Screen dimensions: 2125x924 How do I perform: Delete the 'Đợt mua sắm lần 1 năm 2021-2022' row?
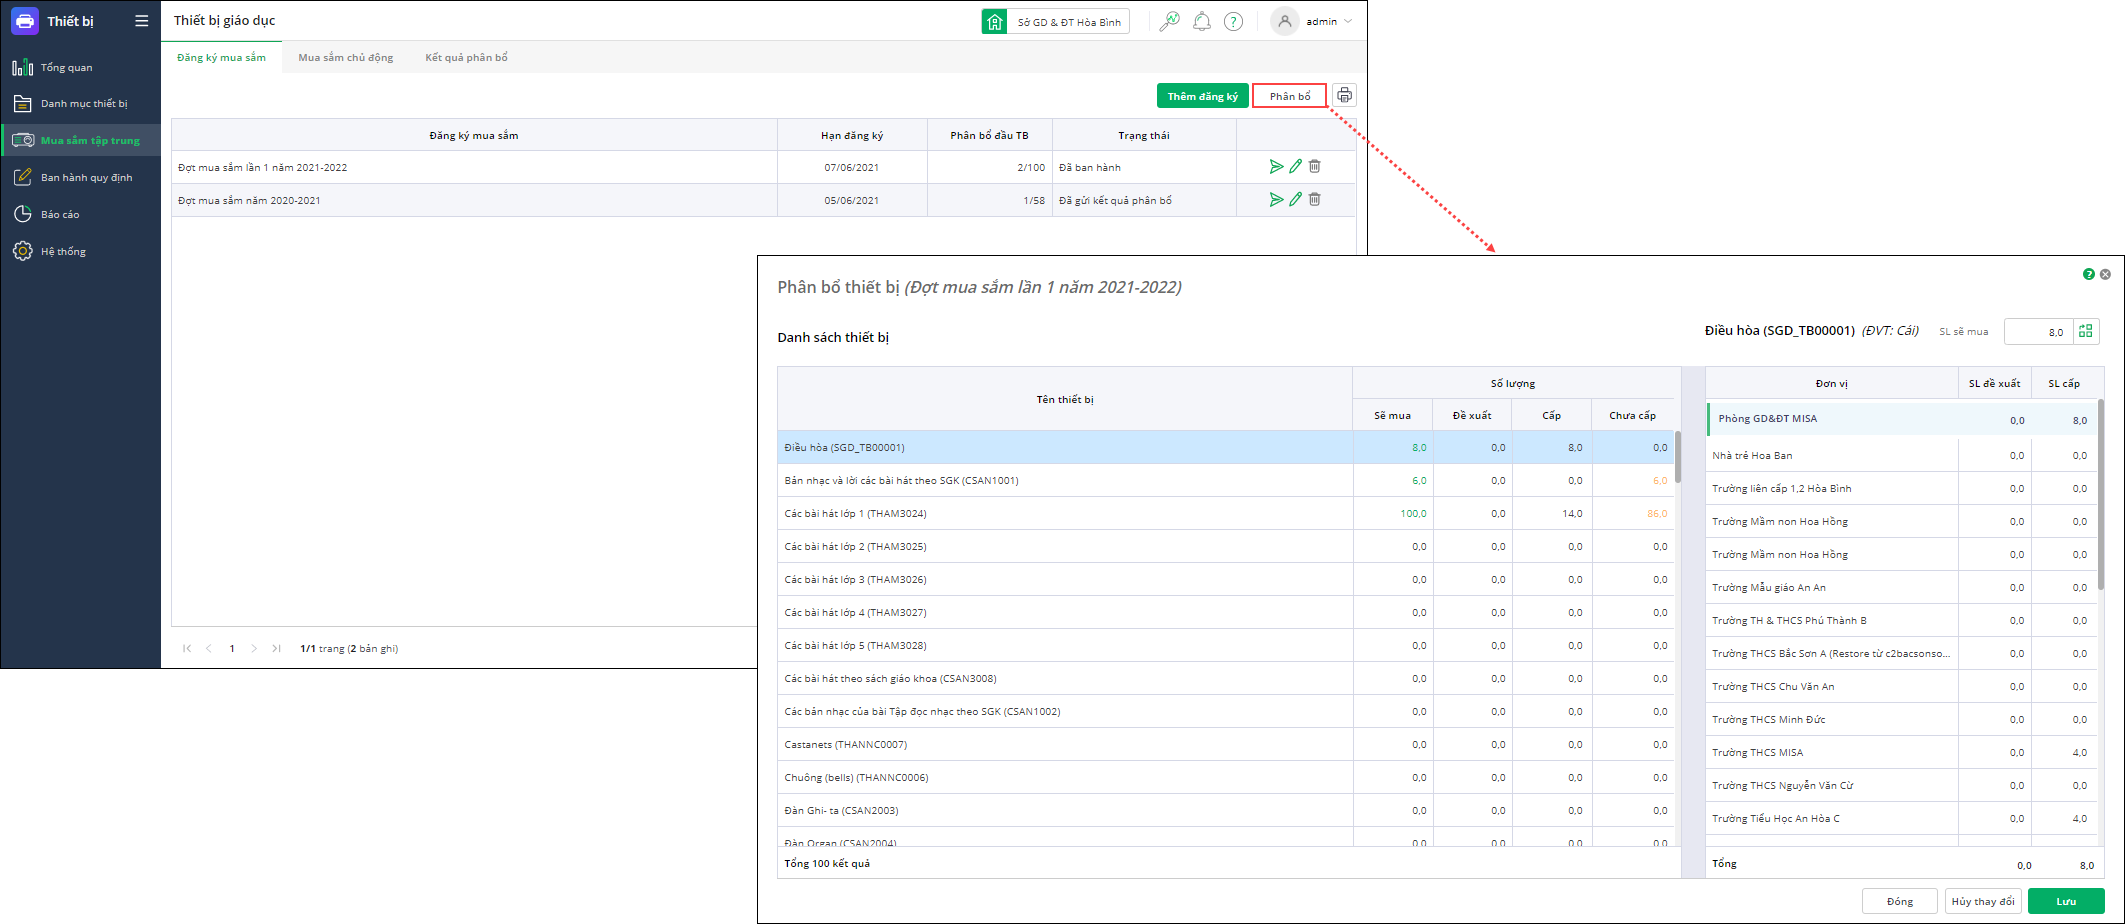1315,167
